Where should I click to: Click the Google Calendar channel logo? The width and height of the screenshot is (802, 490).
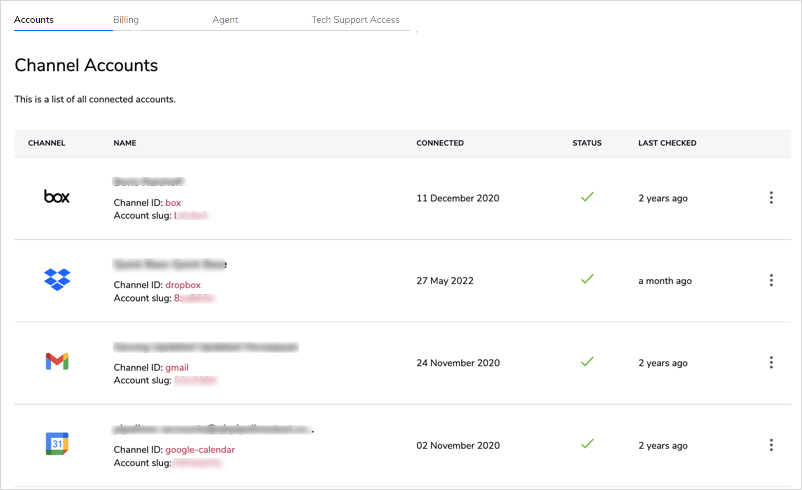[x=57, y=444]
